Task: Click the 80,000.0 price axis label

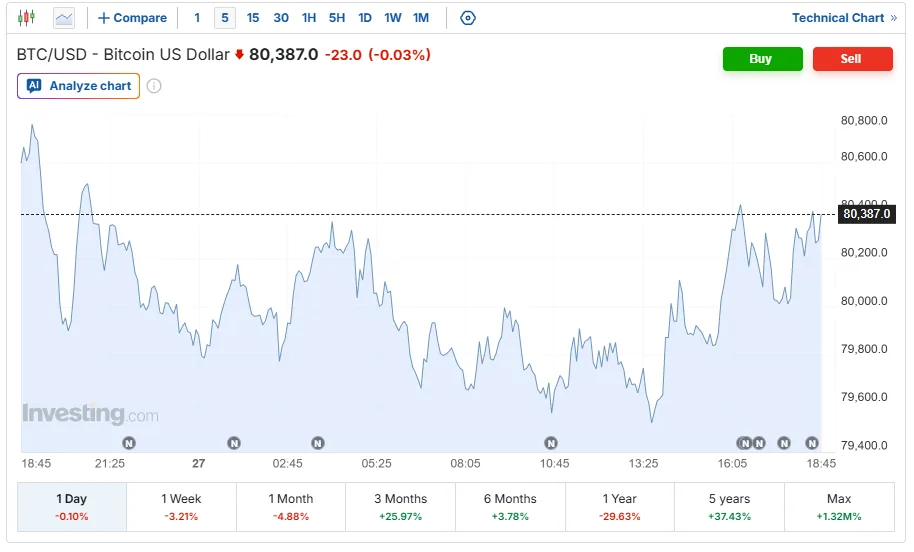Action: click(x=864, y=301)
